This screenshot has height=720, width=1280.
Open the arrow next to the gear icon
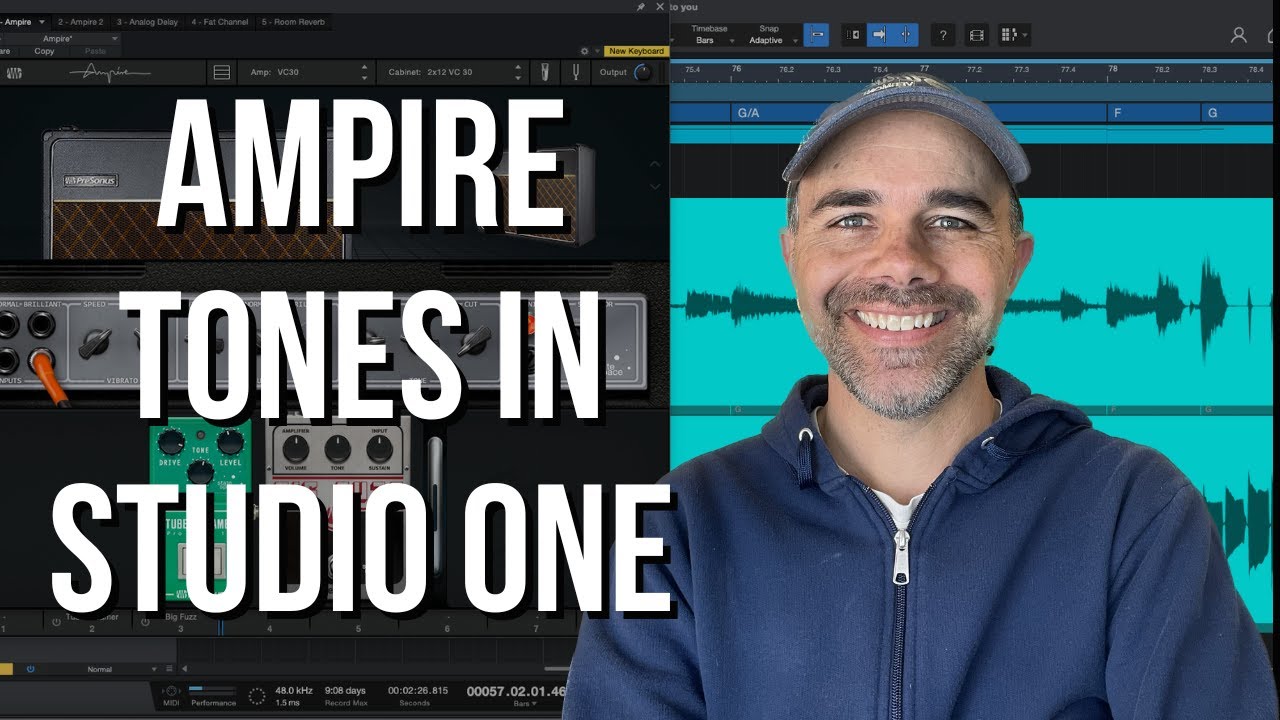tap(598, 51)
